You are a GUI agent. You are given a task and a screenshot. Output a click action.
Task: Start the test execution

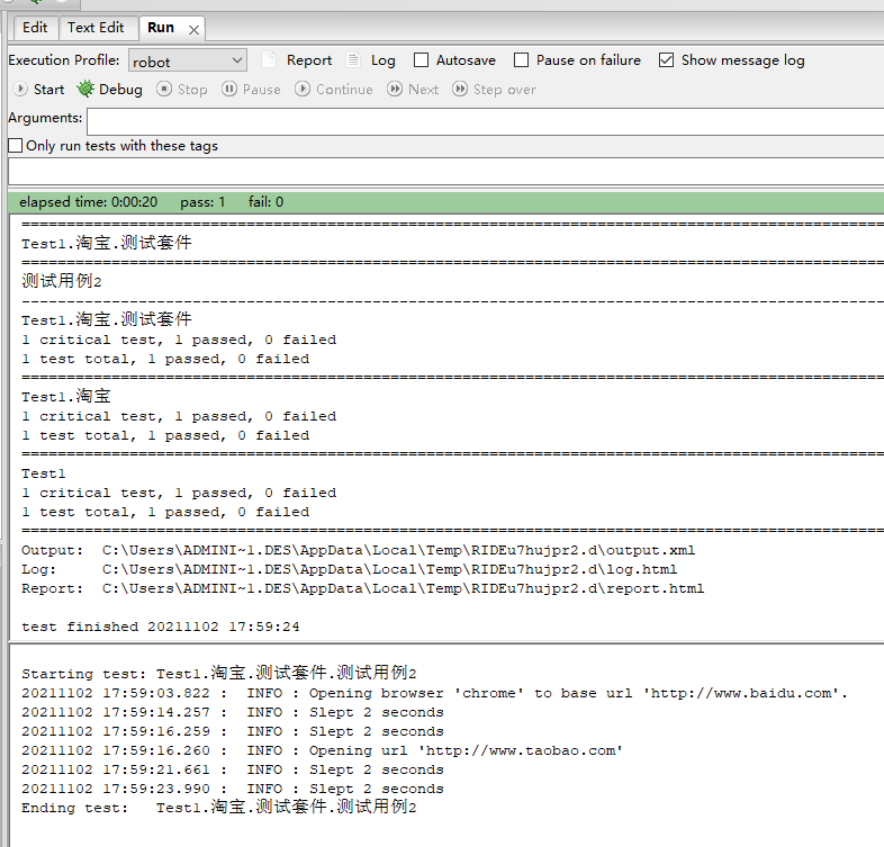39,89
